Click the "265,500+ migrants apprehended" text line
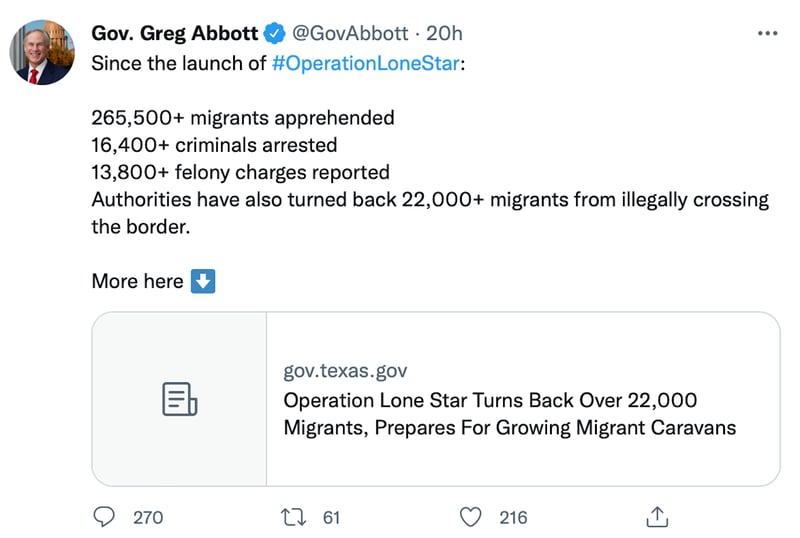 pyautogui.click(x=243, y=117)
